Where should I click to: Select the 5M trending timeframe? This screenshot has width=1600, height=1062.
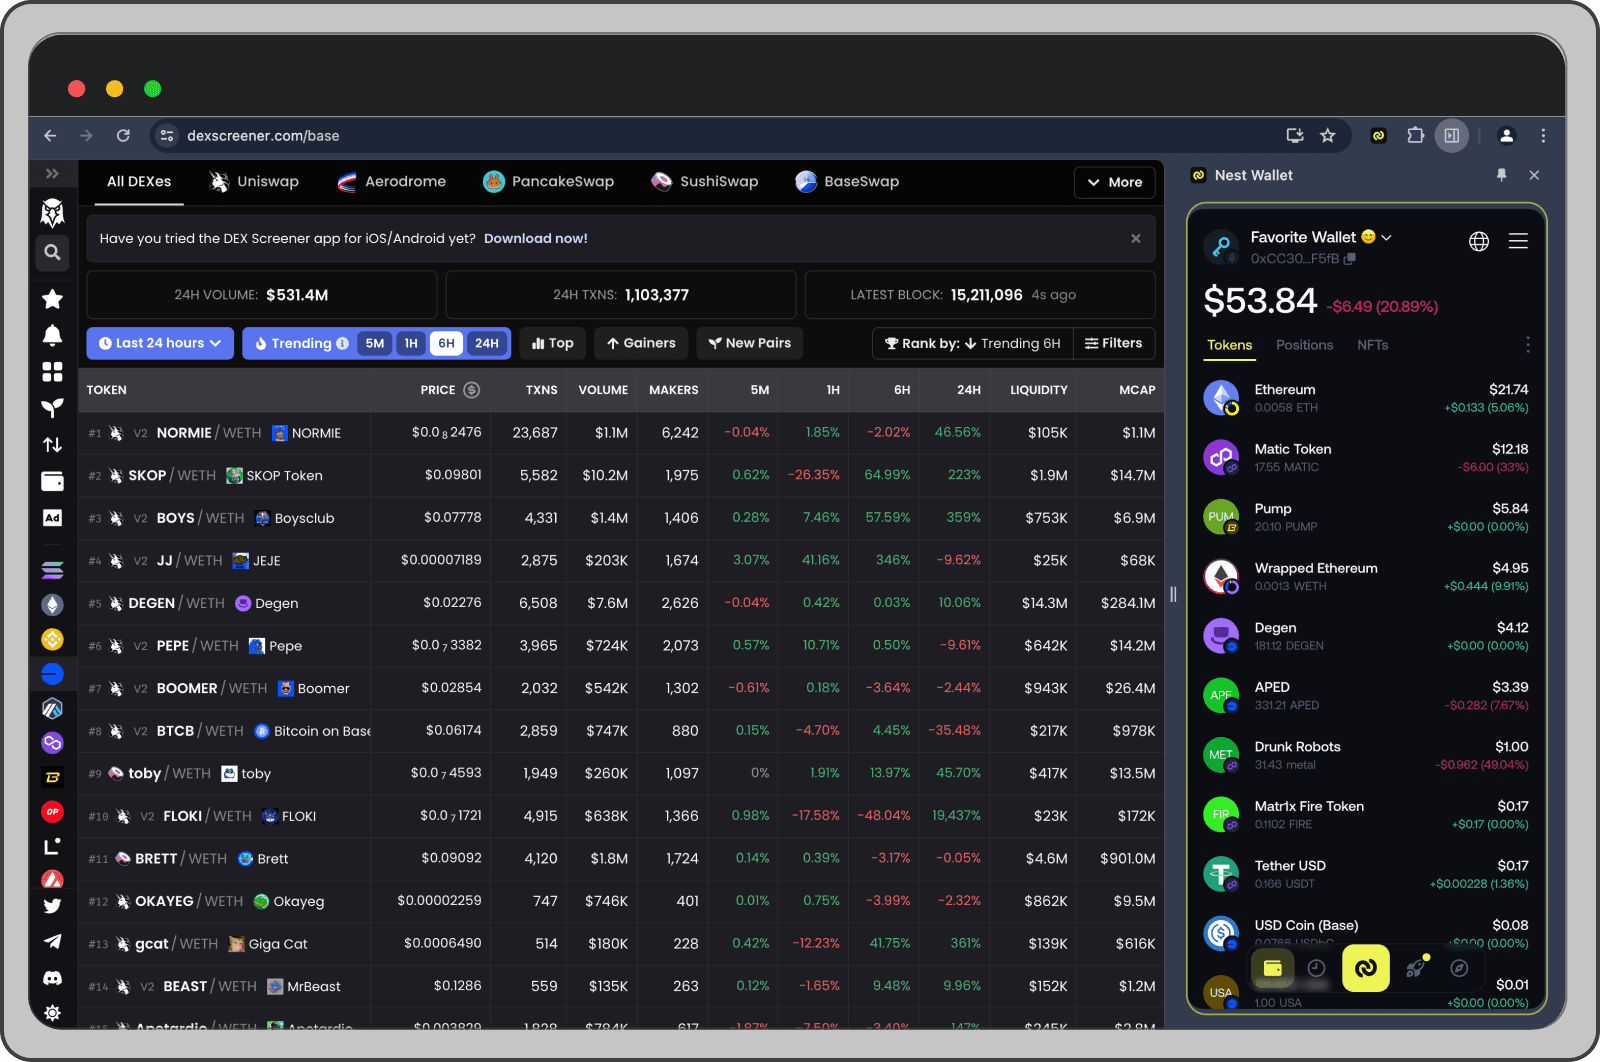(375, 343)
